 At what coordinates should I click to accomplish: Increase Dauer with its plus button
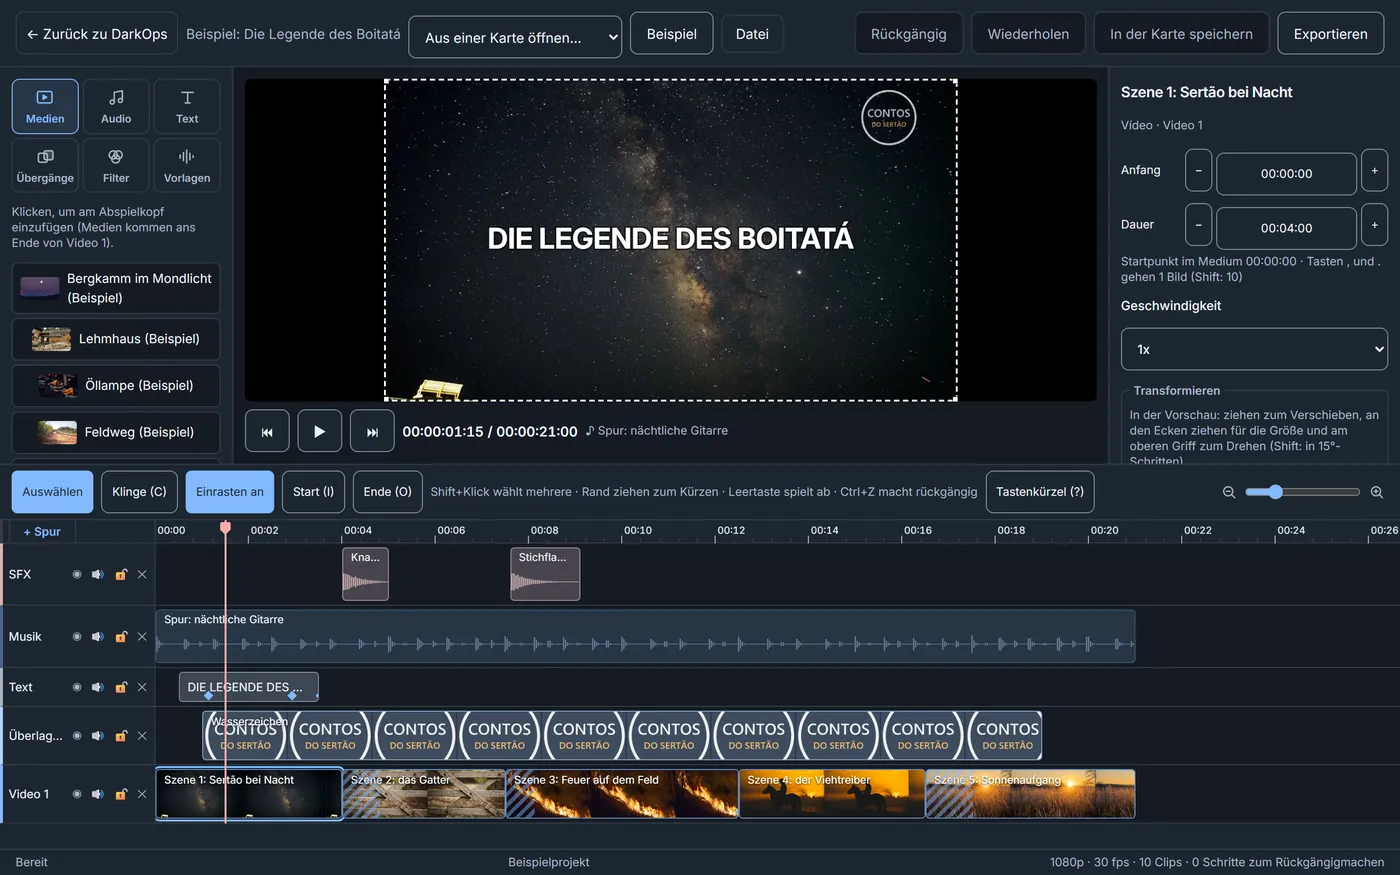coord(1374,226)
